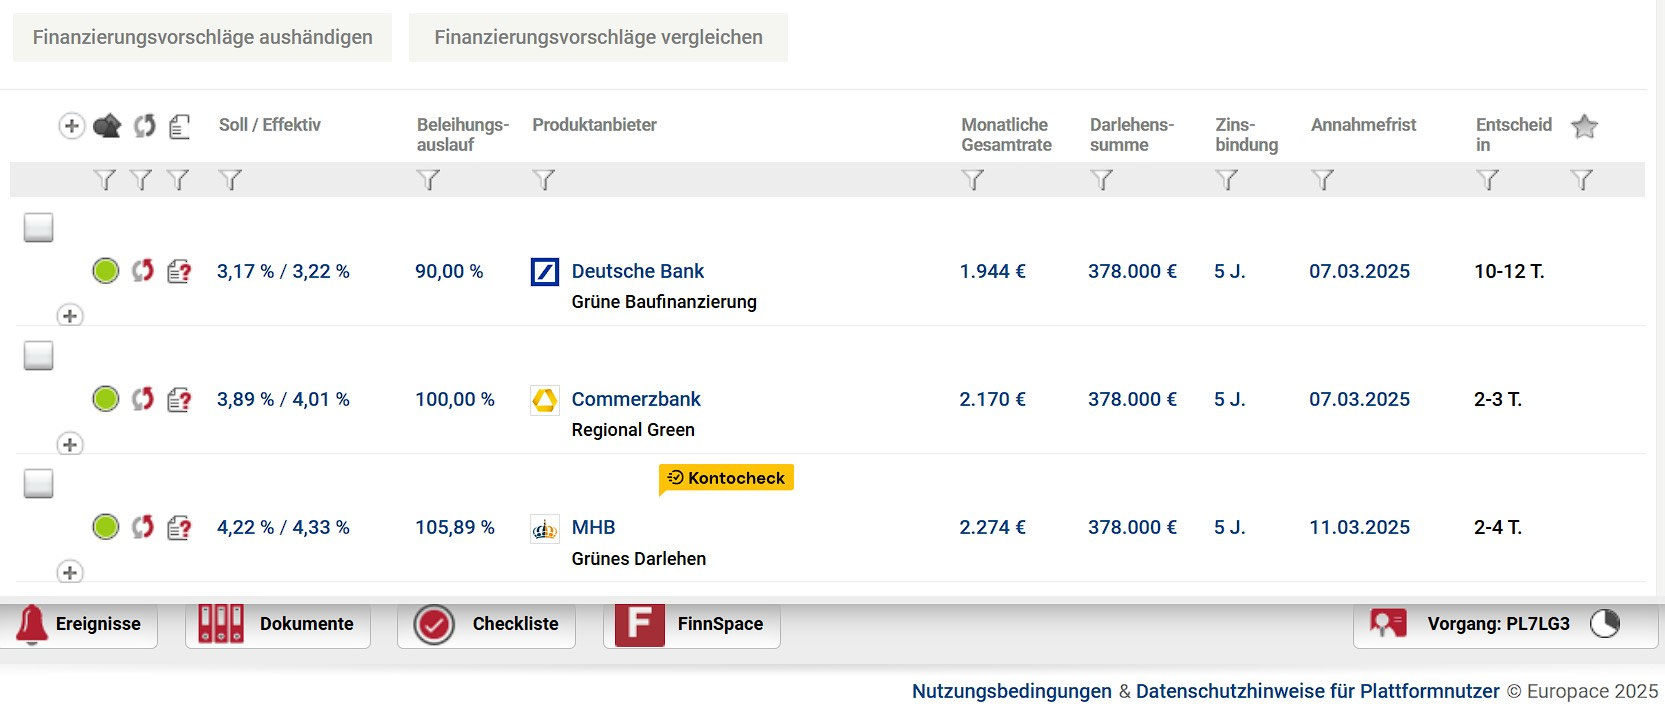Open the Zinsbindung column filter
Viewport: 1665px width, 706px height.
[x=1227, y=180]
